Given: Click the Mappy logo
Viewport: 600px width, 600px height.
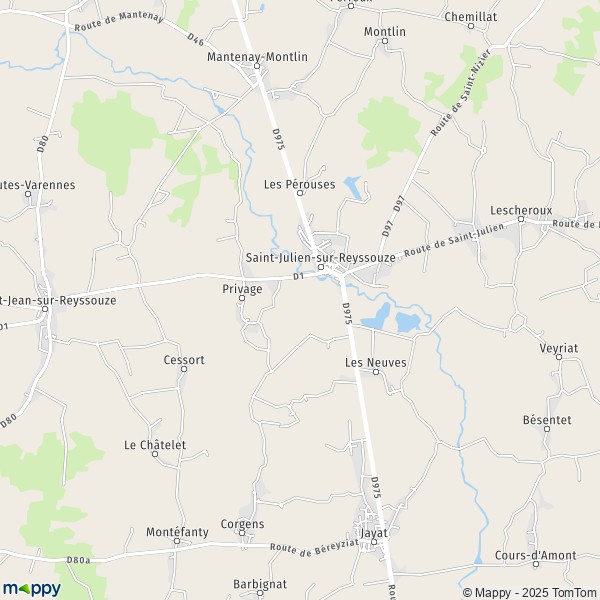Looking at the screenshot, I should [32, 589].
